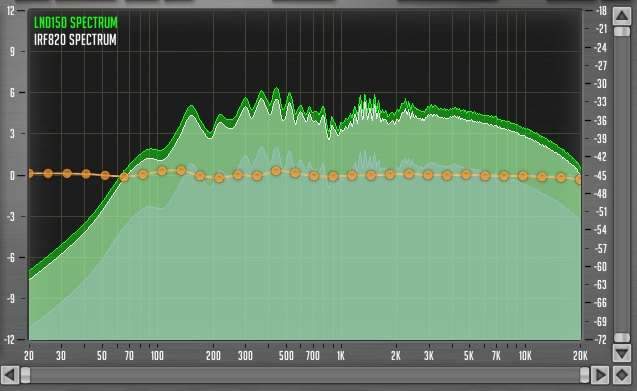The width and height of the screenshot is (637, 391).
Task: Click the 12 dB gain axis label
Action: [x=11, y=10]
